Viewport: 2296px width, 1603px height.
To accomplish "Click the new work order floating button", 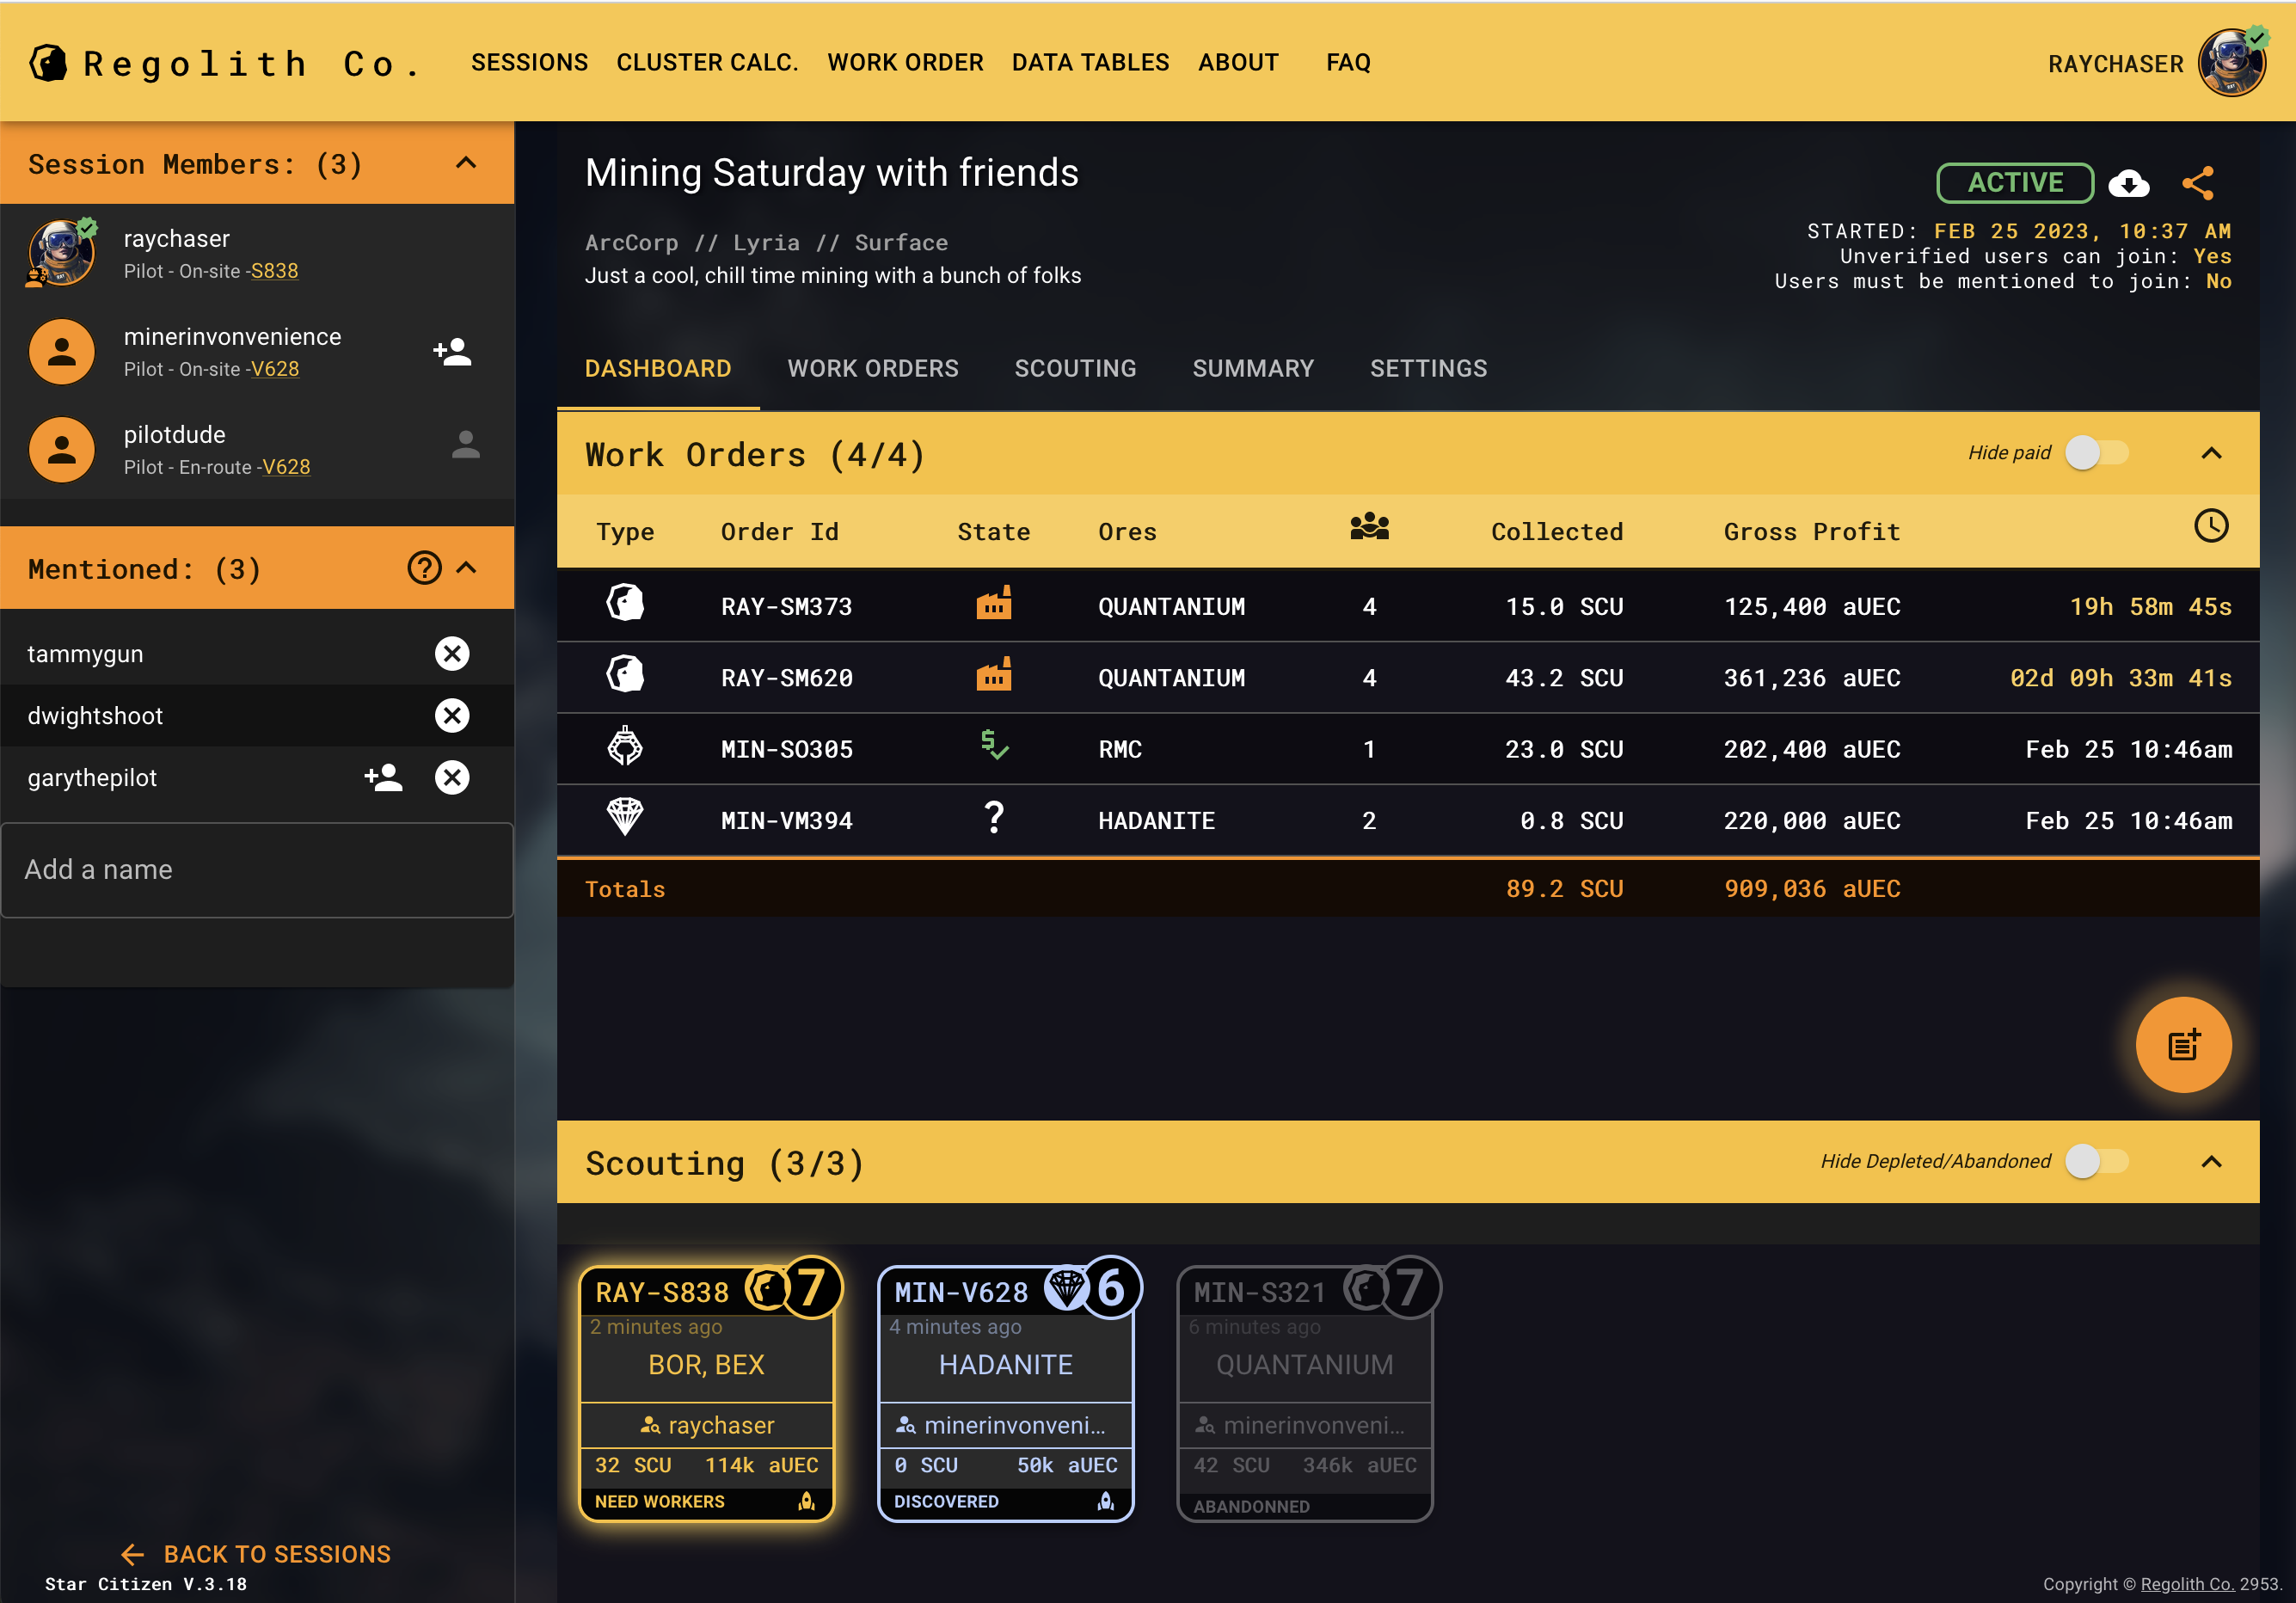I will coord(2184,1045).
